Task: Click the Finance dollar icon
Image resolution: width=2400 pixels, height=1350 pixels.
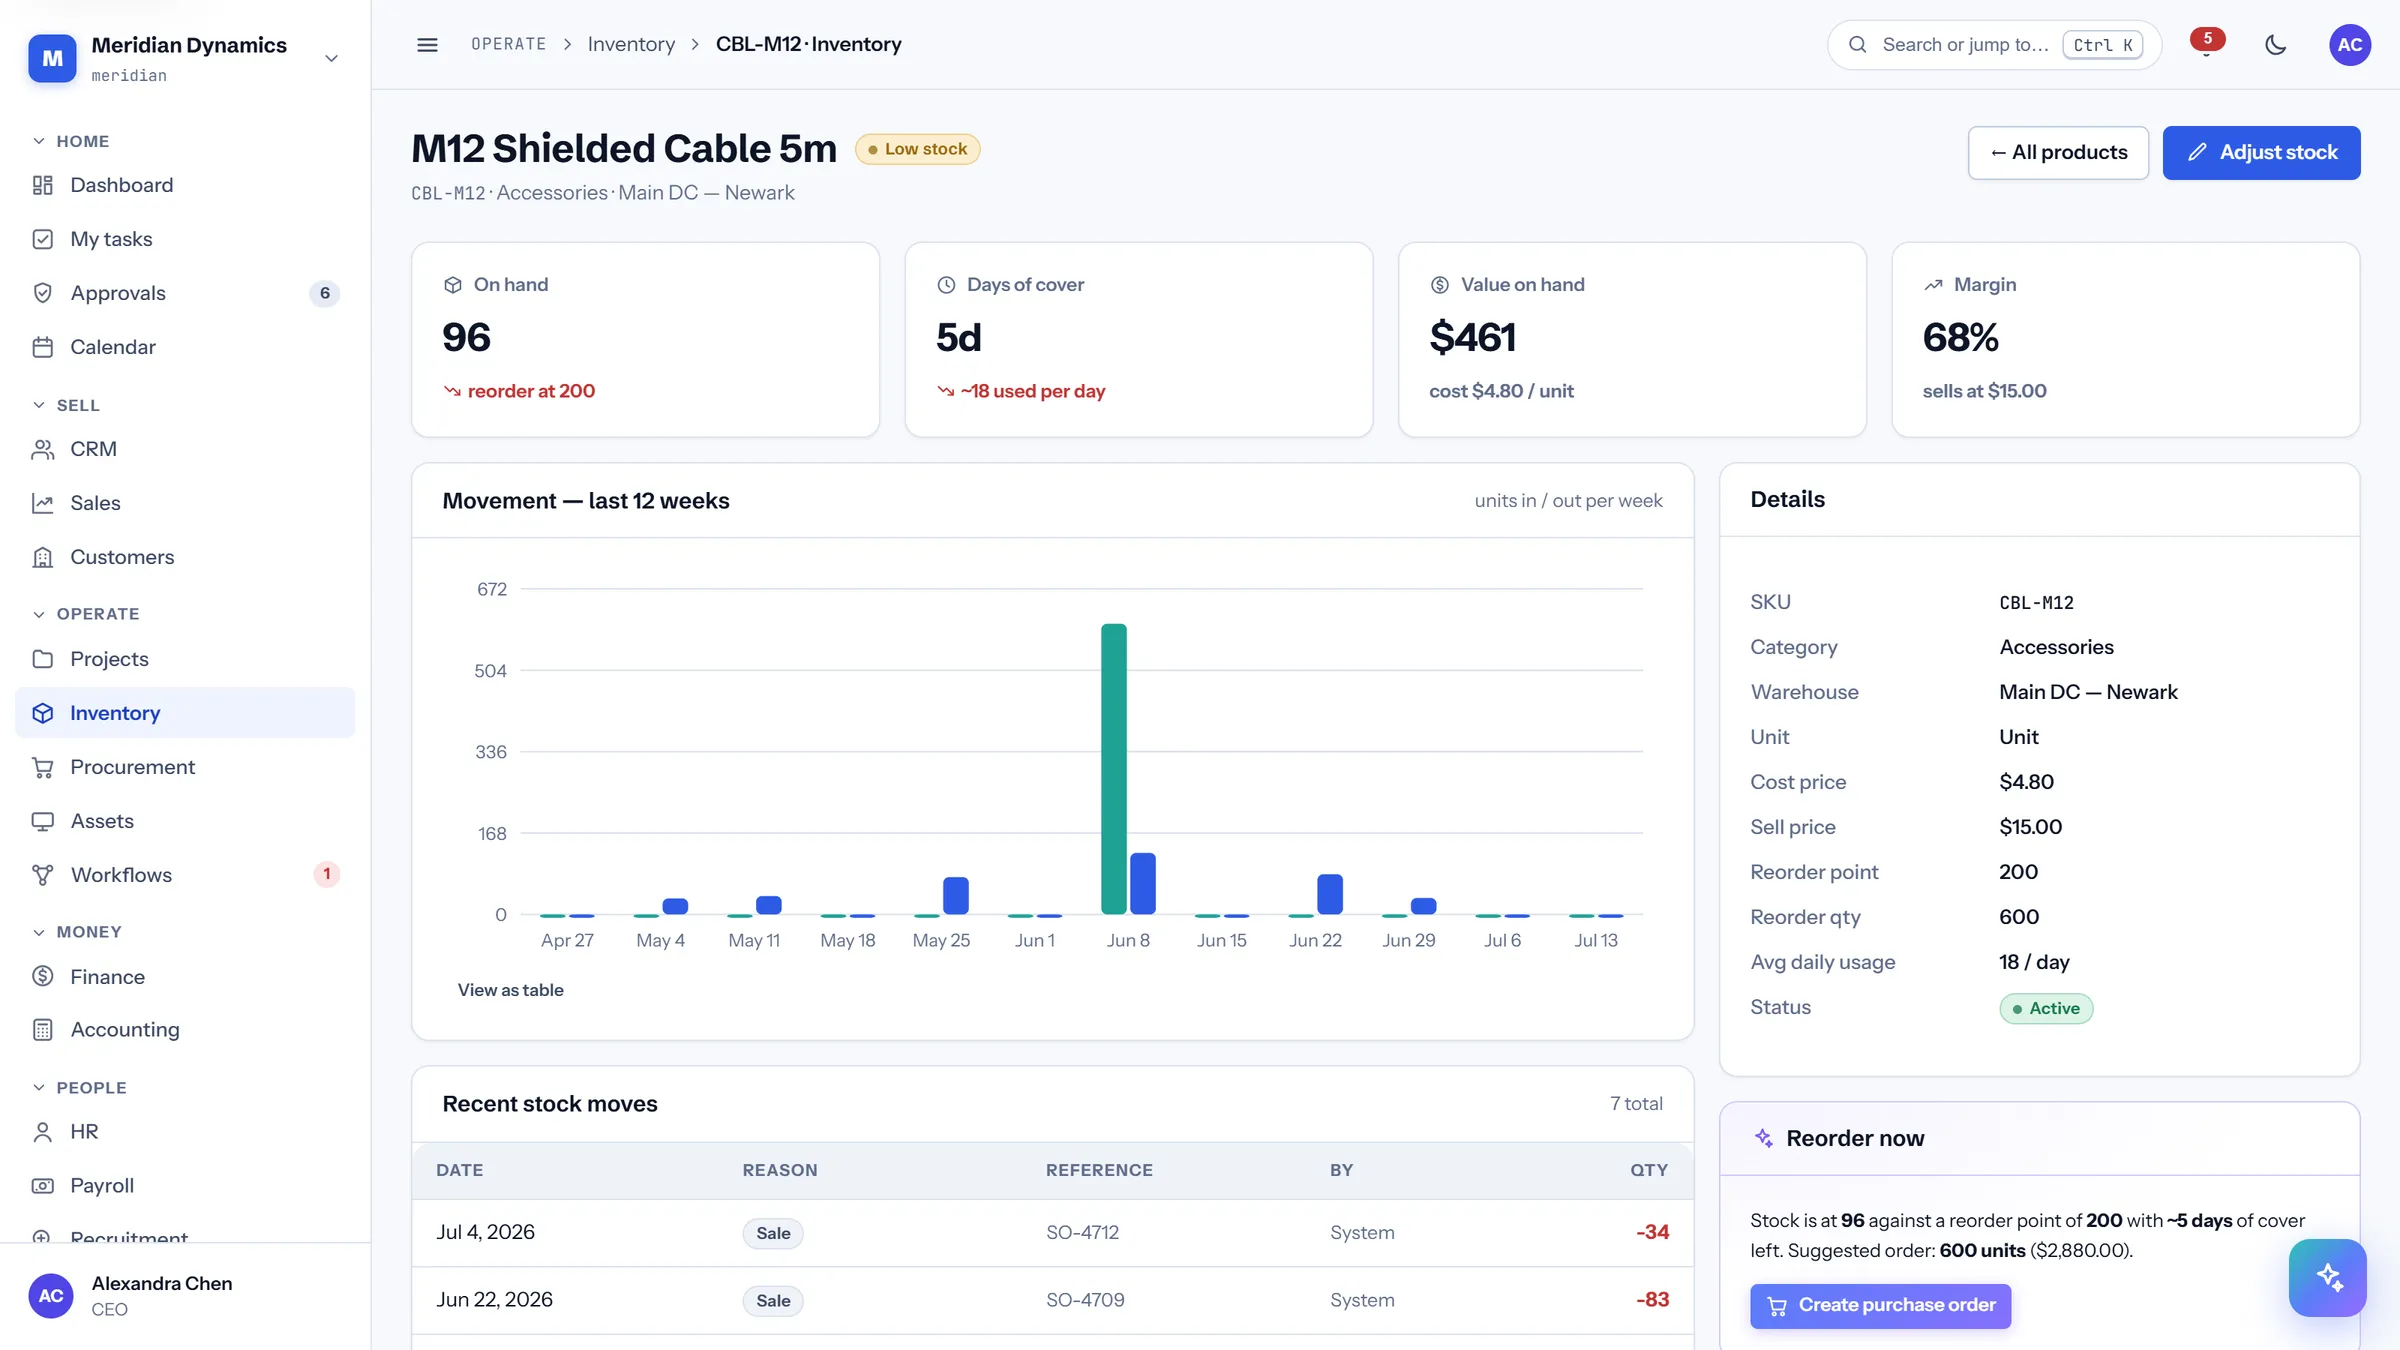Action: point(42,976)
